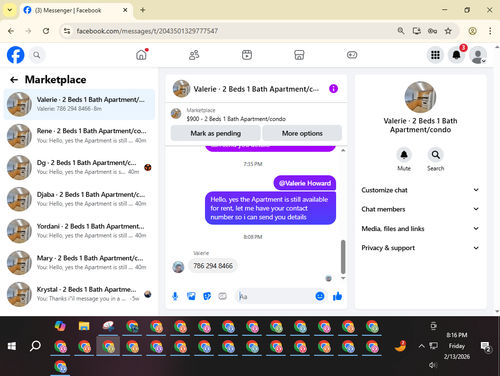Open conversation info purple icon

(333, 89)
